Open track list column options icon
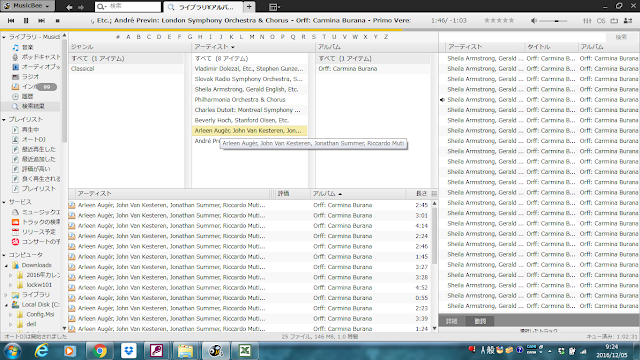 (434, 194)
